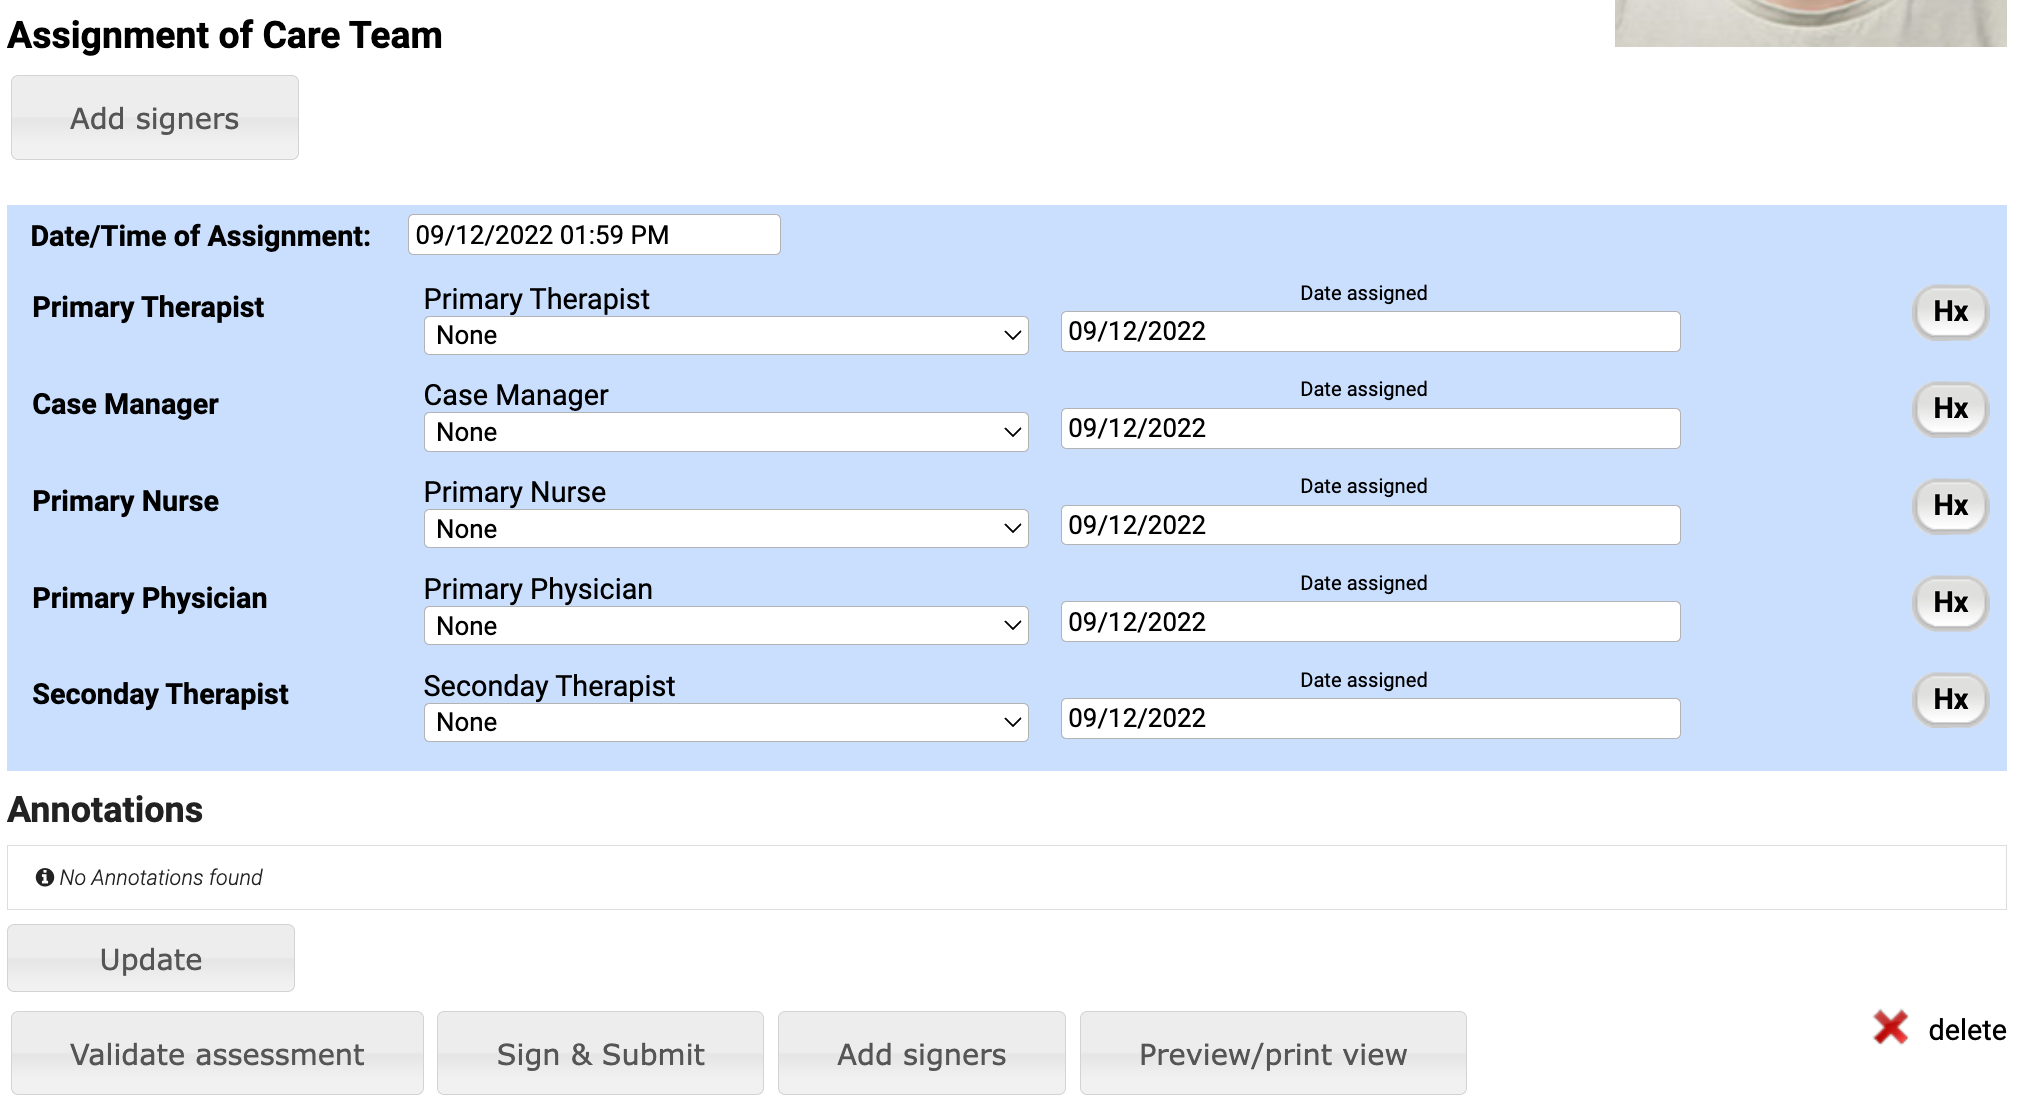This screenshot has width=2020, height=1112.
Task: Click the red X delete icon
Action: 1890,1028
